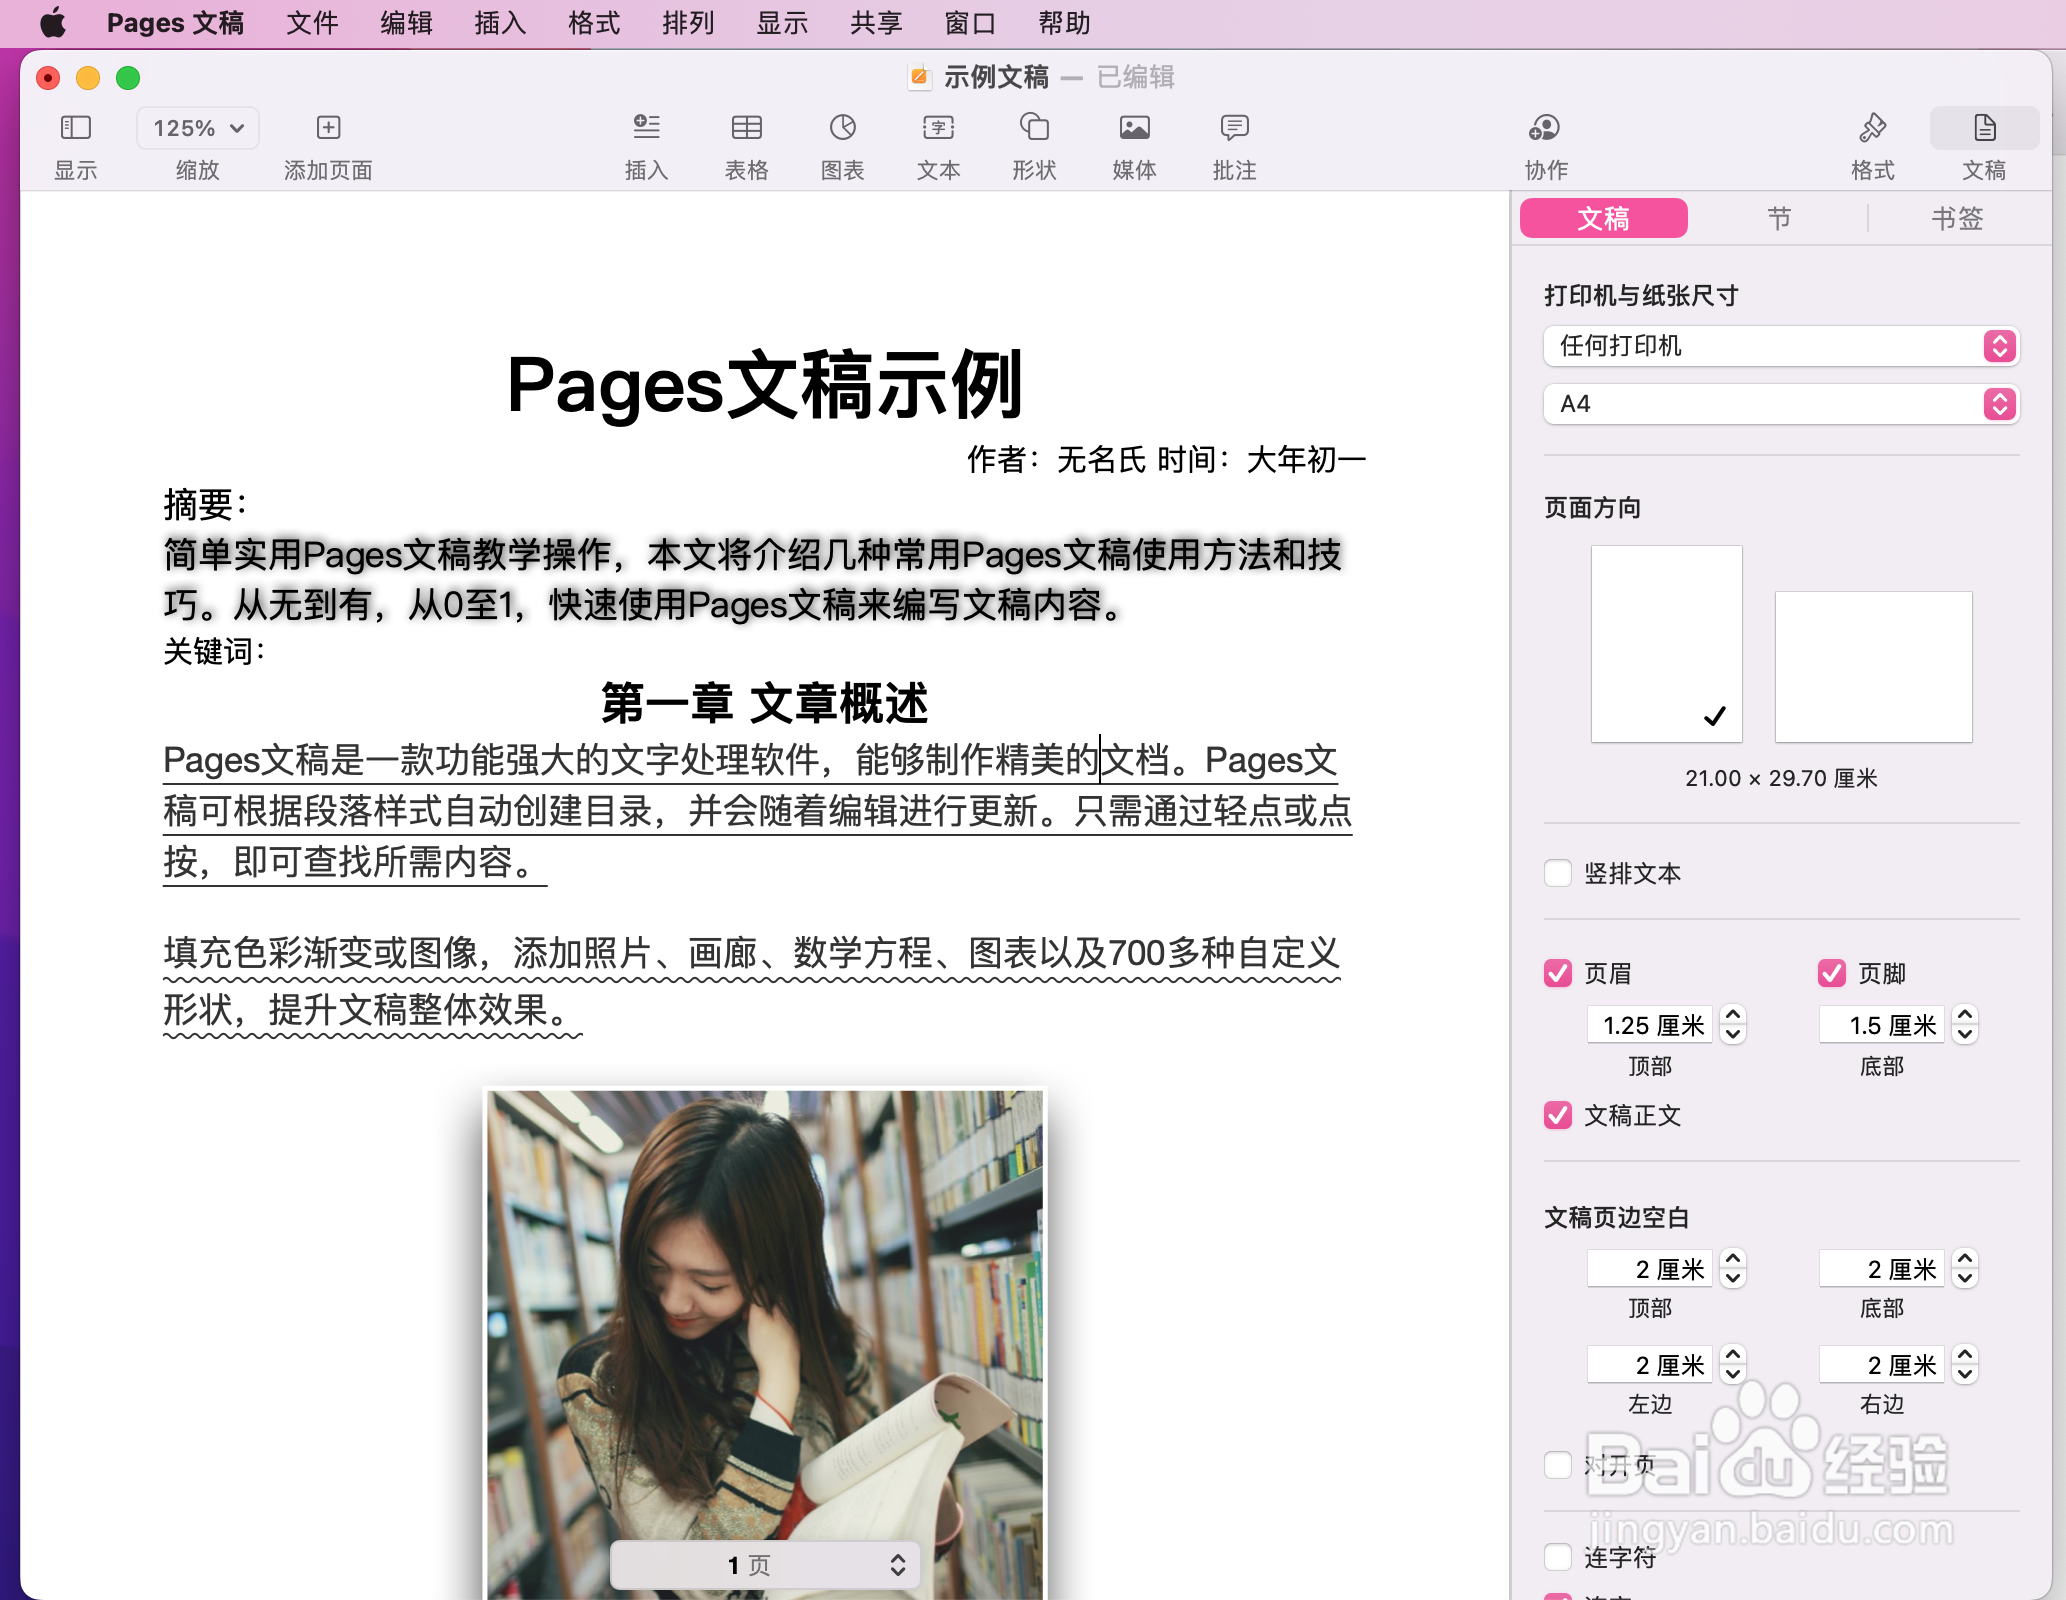Screen dimensions: 2066x1600
Task: Click the document title 示例文稿 in titlebar
Action: tap(996, 77)
